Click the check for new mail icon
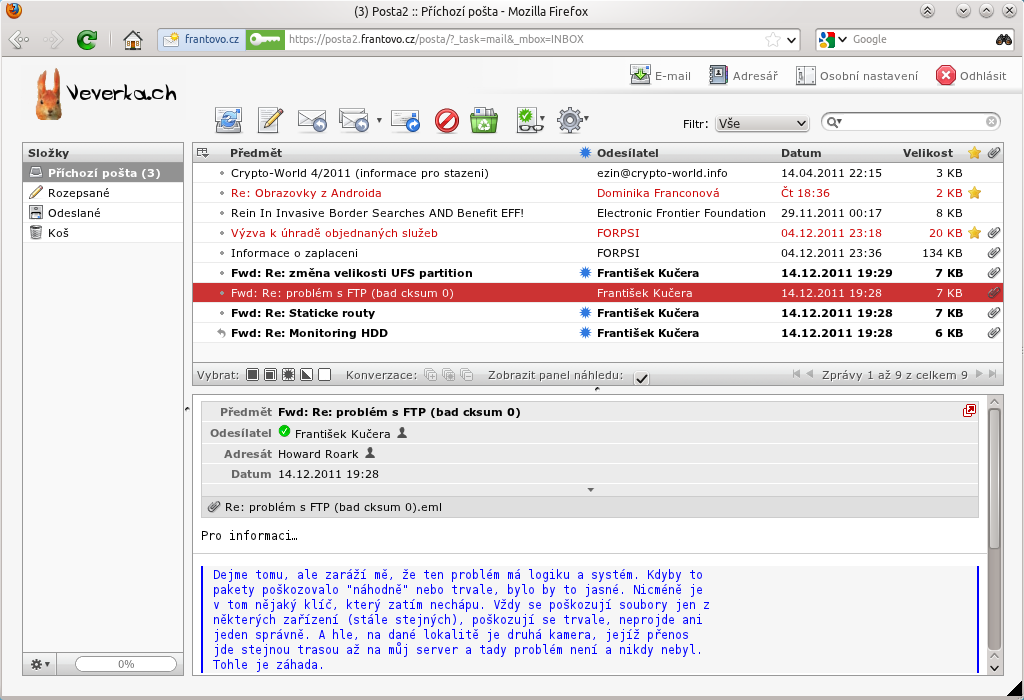 [x=229, y=121]
